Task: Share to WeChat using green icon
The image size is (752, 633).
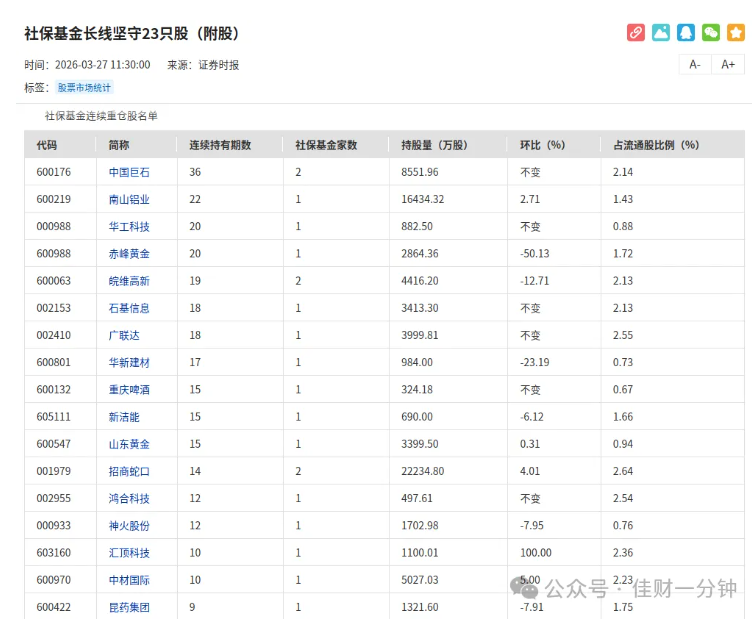Action: click(711, 33)
